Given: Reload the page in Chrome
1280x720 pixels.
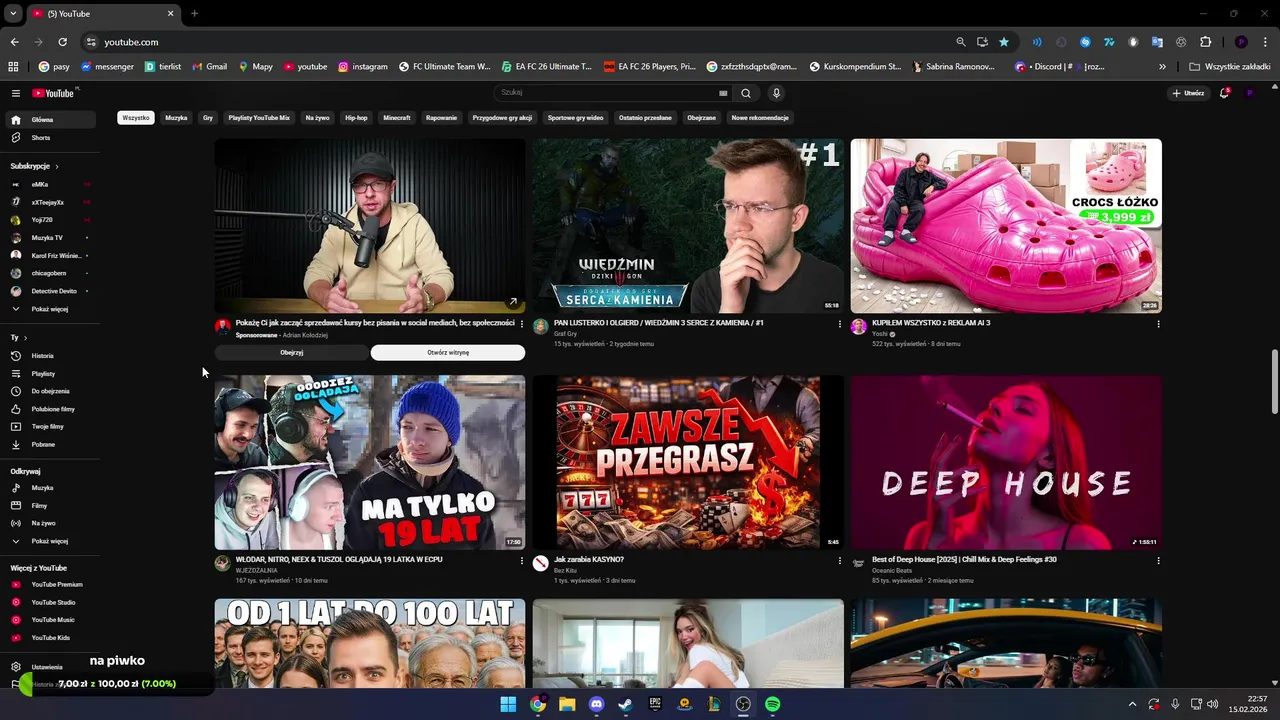Looking at the screenshot, I should point(62,42).
